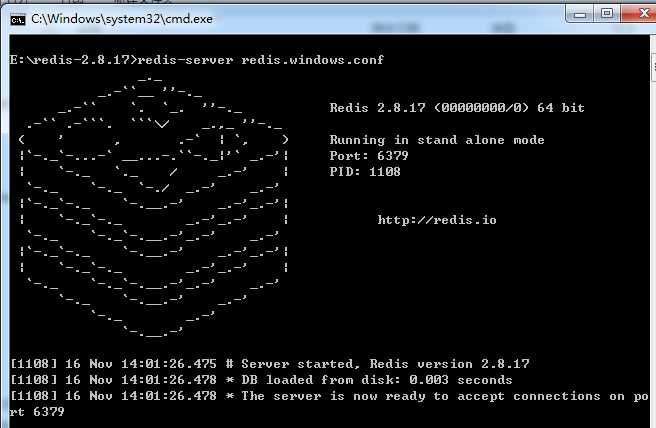The width and height of the screenshot is (656, 428).
Task: Click the 'ready to accept connections' log line
Action: (x=330, y=396)
